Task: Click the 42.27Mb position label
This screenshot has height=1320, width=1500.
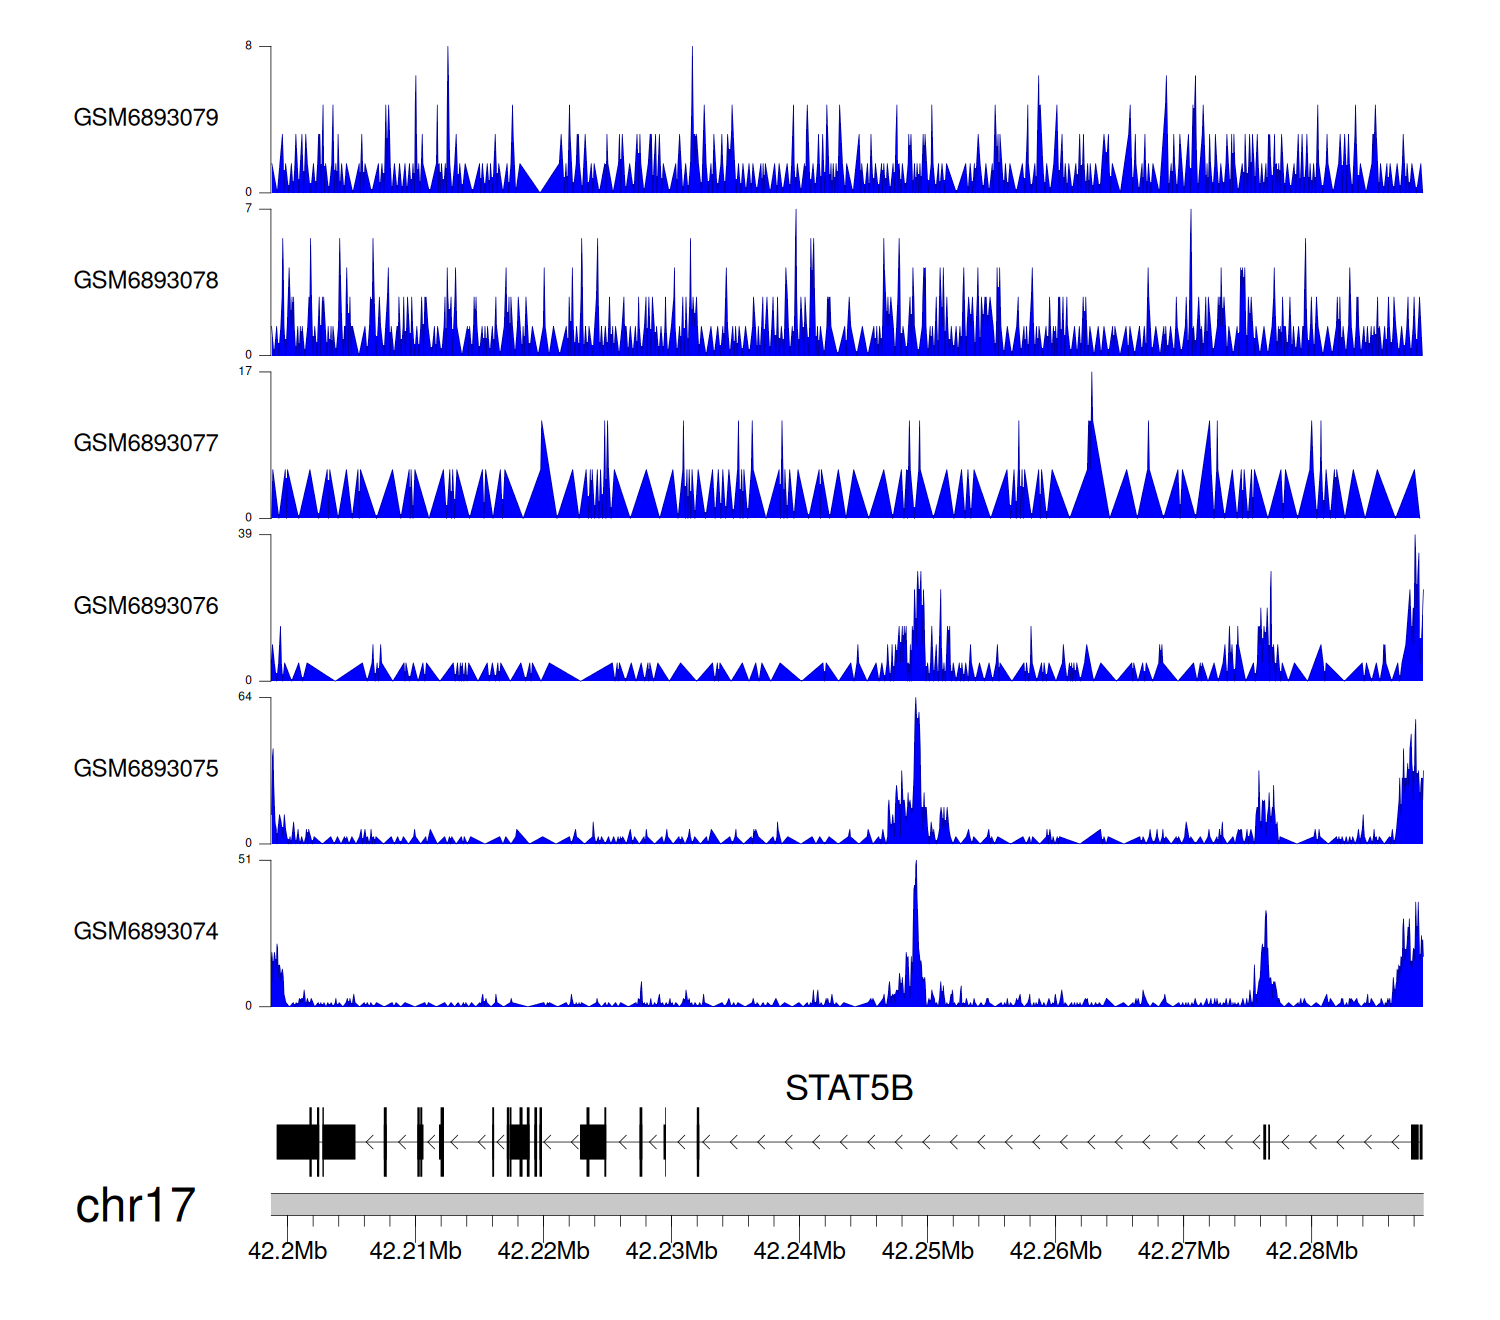Action: tap(1183, 1251)
